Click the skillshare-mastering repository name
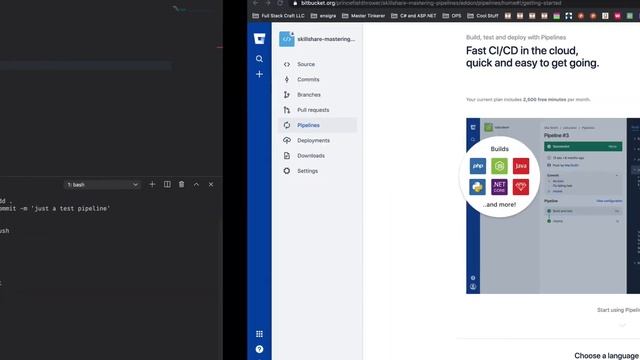 click(326, 39)
